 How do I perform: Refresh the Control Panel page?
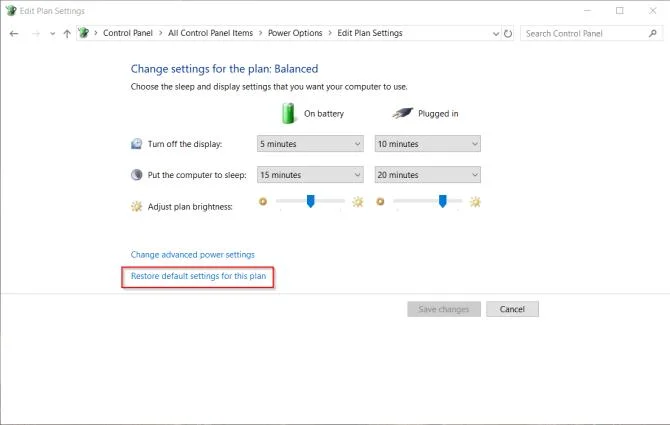pos(508,33)
